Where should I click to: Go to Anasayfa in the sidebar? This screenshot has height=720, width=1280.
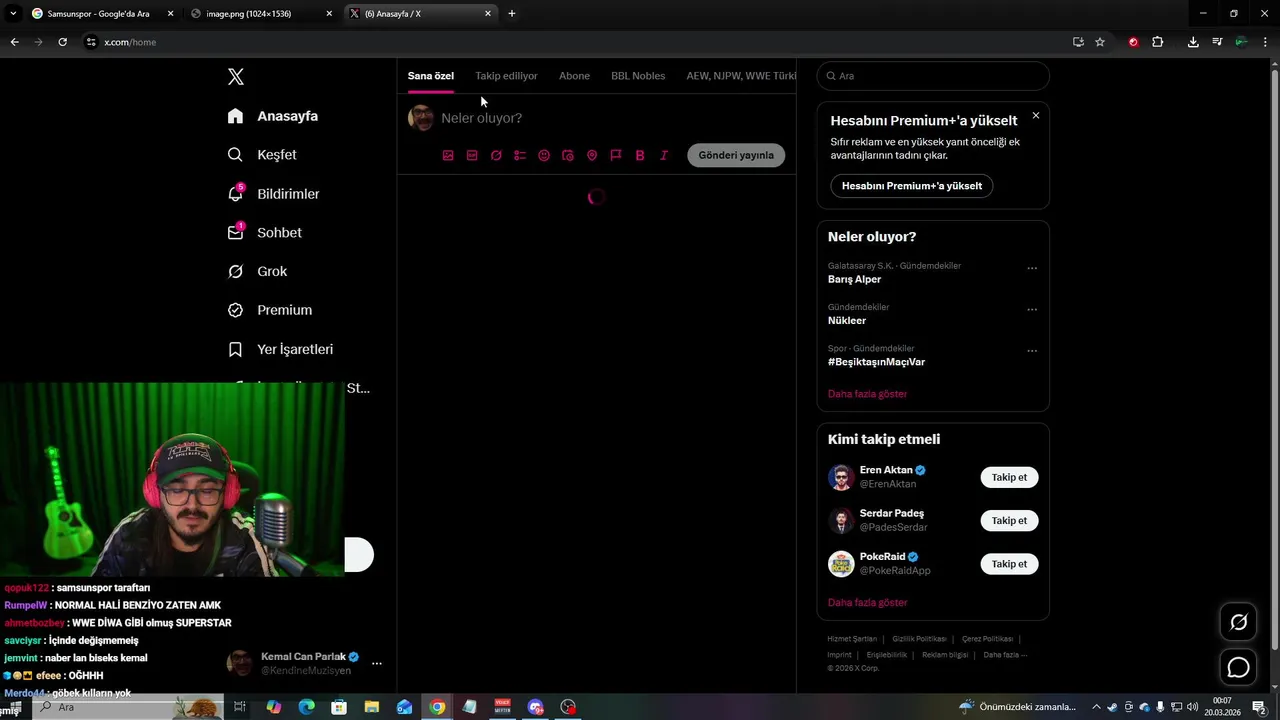point(273,116)
